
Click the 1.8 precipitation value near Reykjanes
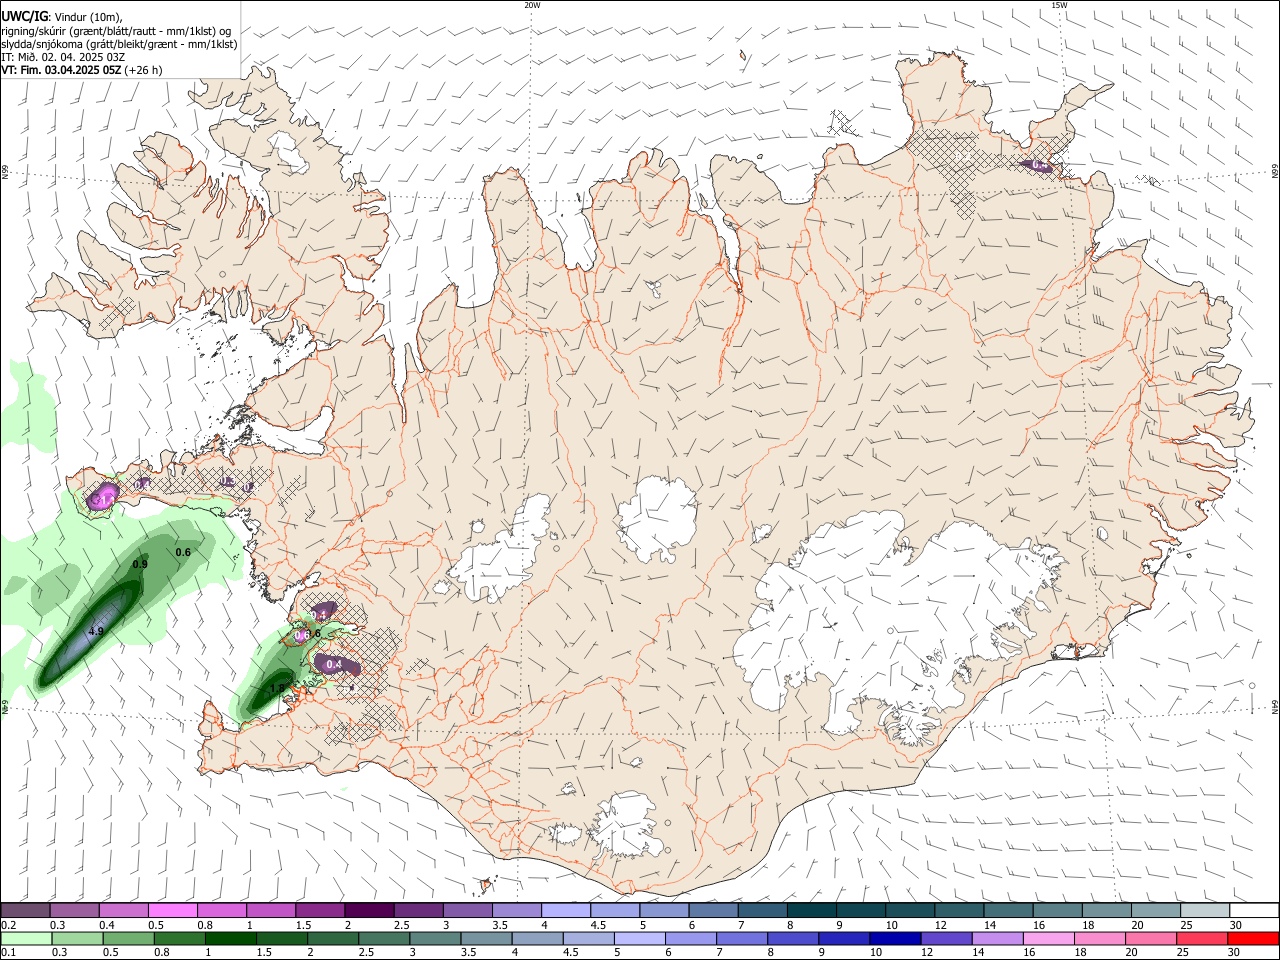pyautogui.click(x=278, y=687)
